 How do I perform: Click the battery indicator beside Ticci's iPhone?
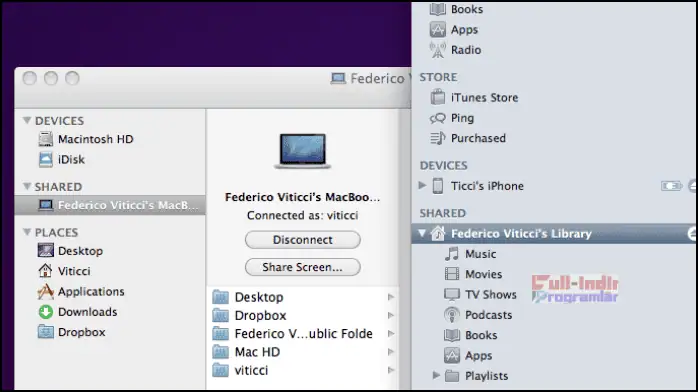671,186
